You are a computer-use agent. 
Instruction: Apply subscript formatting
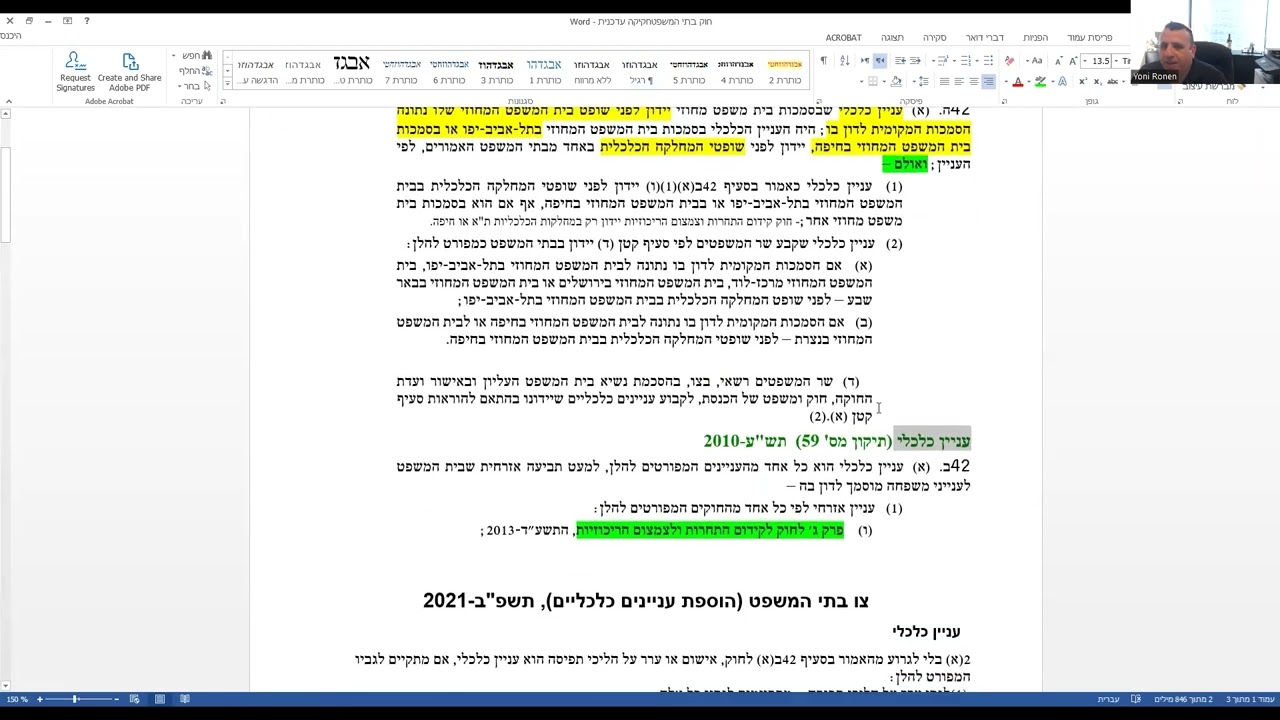tap(1098, 81)
